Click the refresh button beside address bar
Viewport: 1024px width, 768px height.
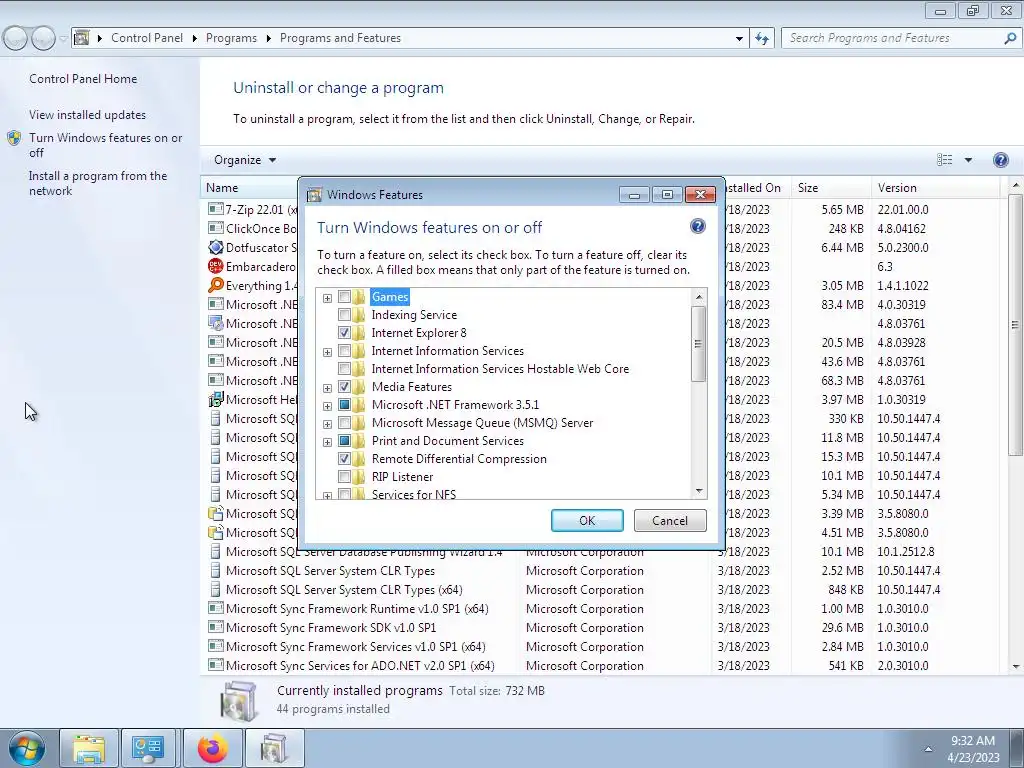[761, 38]
